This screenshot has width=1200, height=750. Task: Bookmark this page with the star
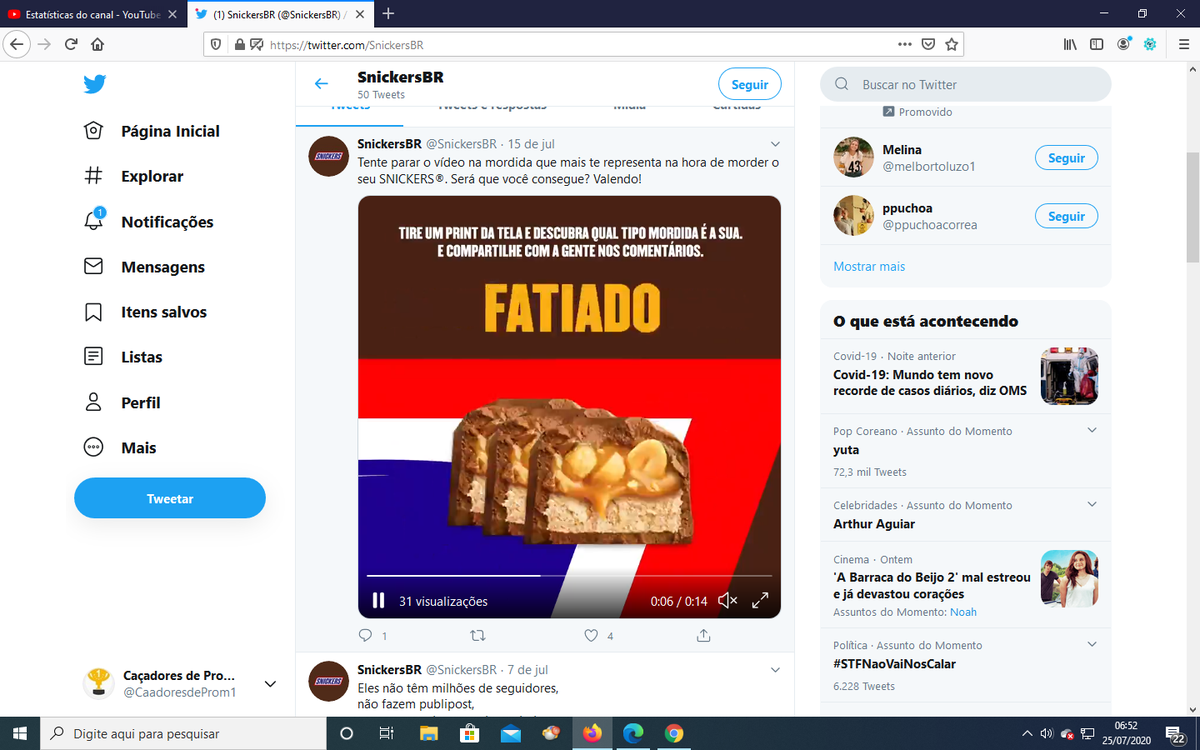pyautogui.click(x=952, y=44)
